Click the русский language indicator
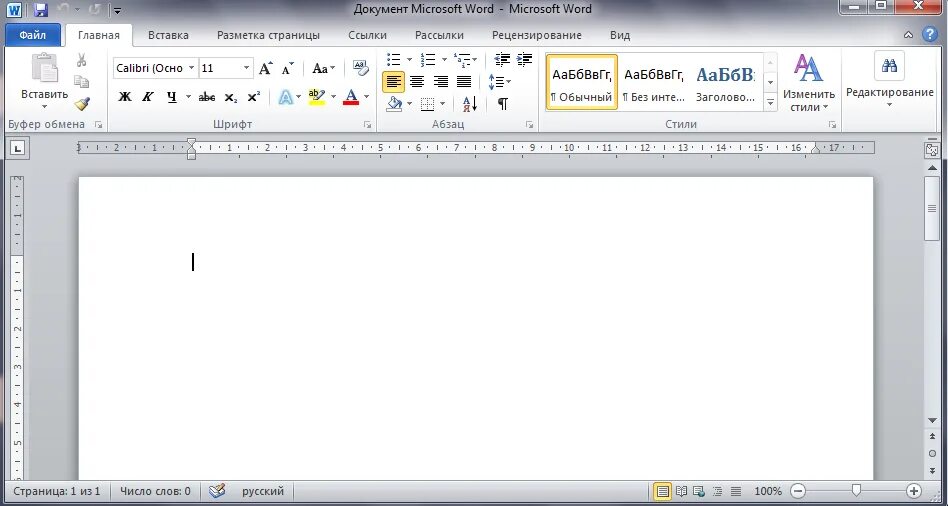948x506 pixels. pyautogui.click(x=263, y=491)
